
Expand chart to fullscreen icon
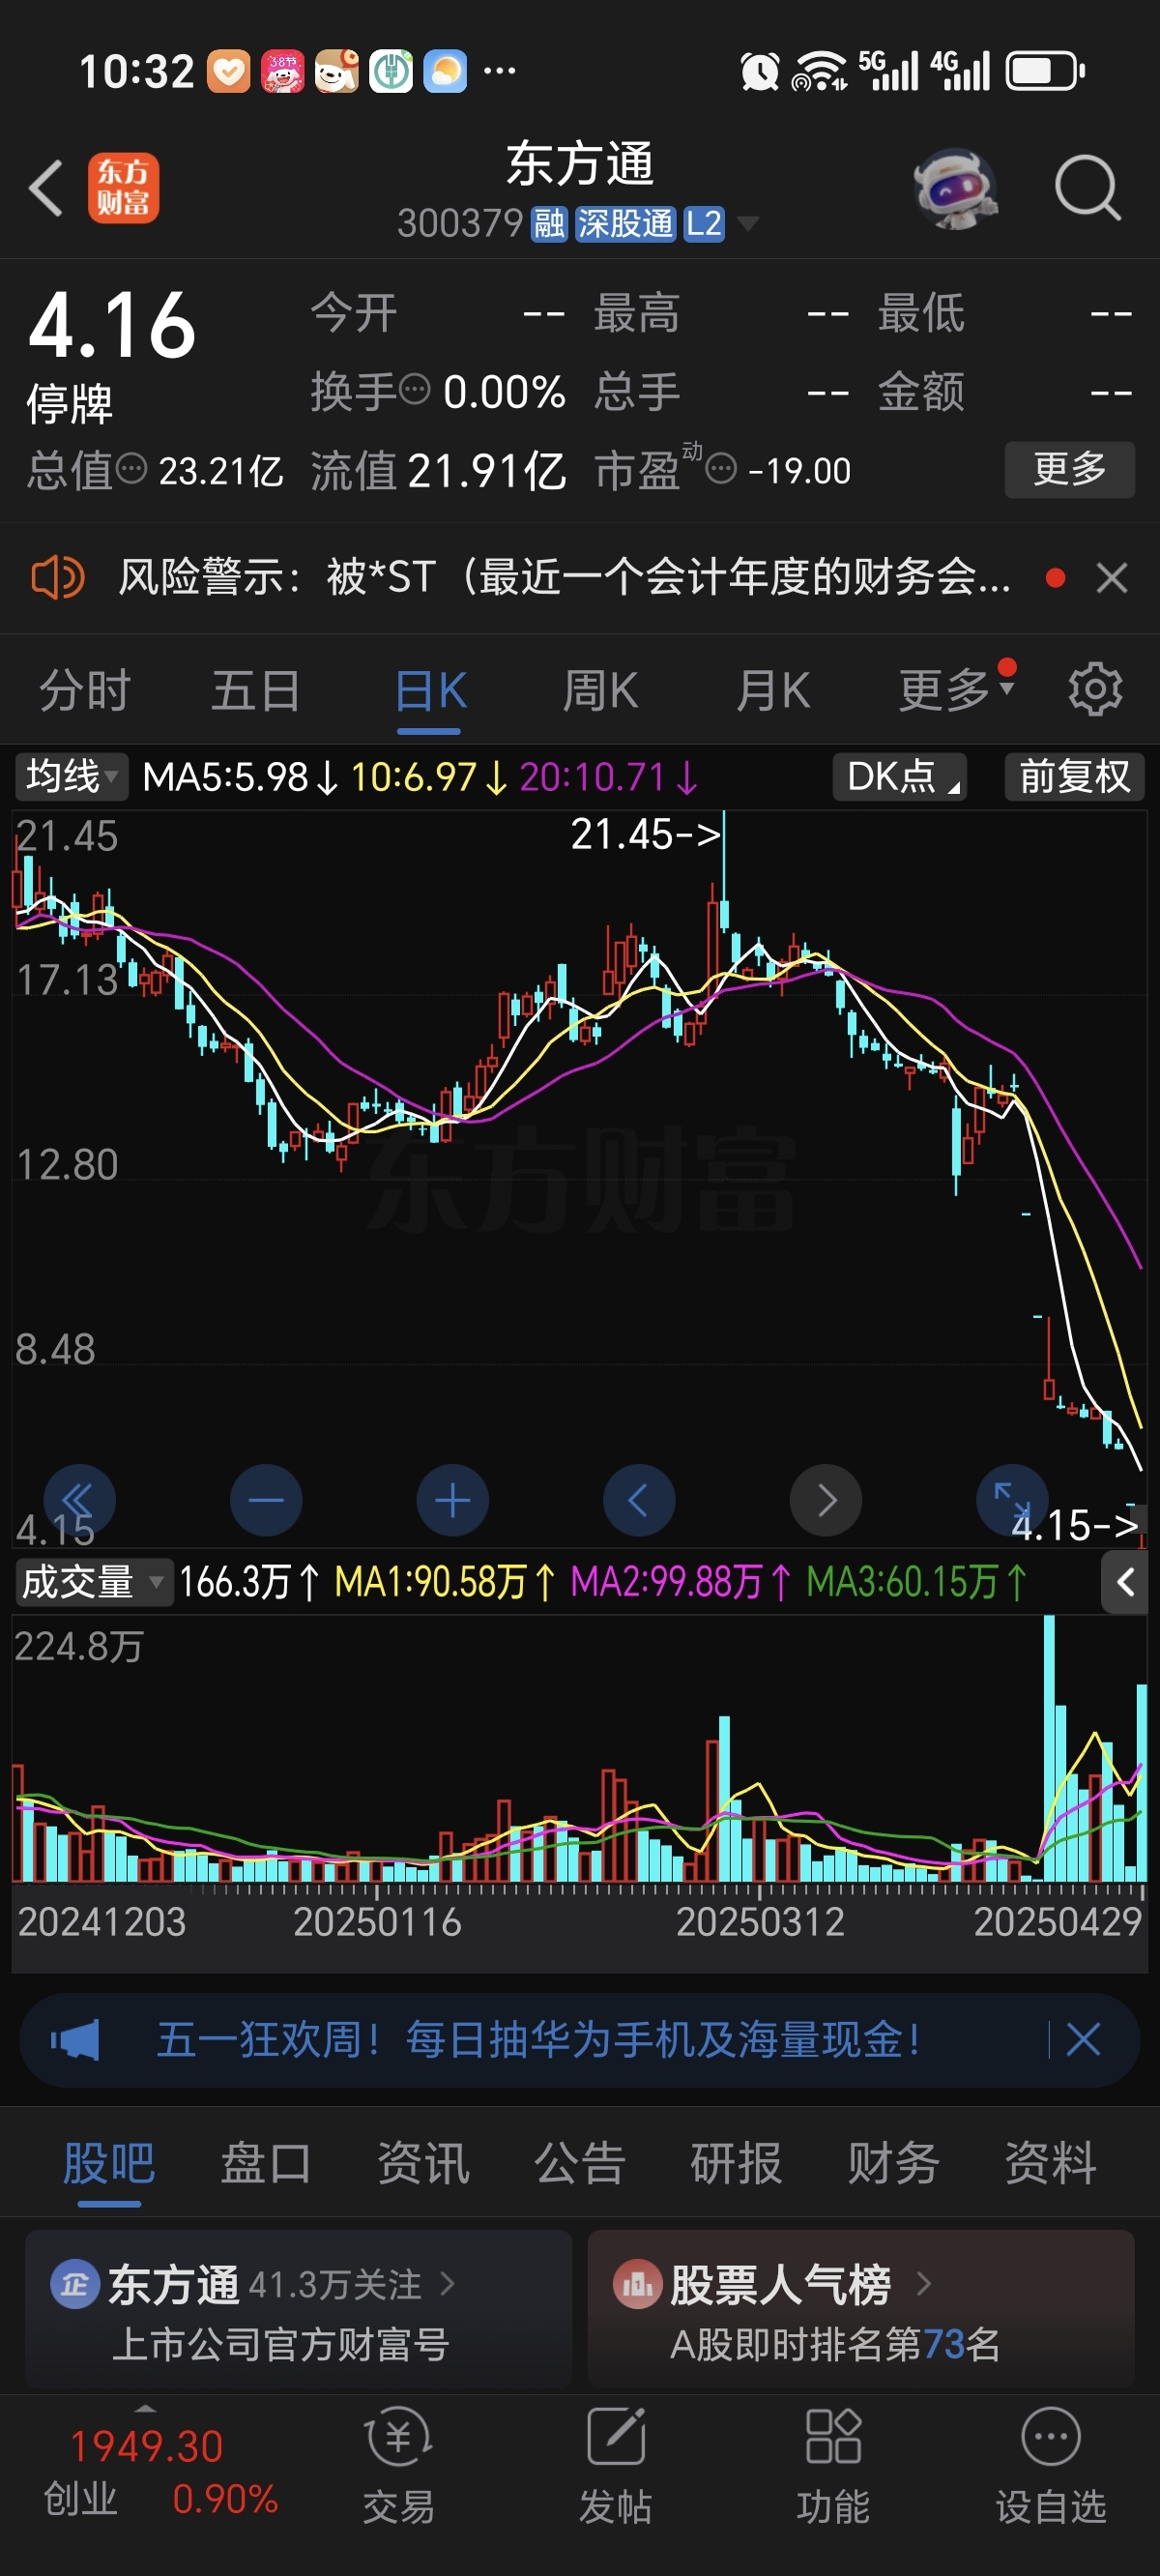click(1012, 1498)
